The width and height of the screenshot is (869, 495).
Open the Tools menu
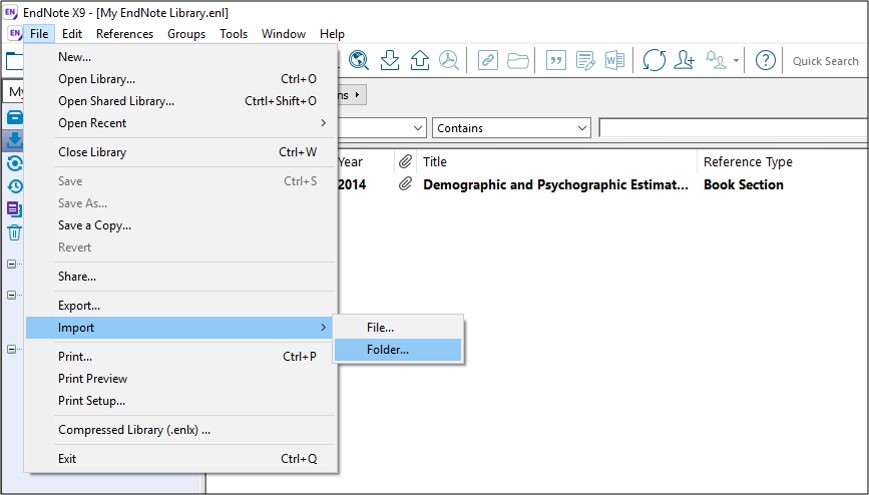233,34
